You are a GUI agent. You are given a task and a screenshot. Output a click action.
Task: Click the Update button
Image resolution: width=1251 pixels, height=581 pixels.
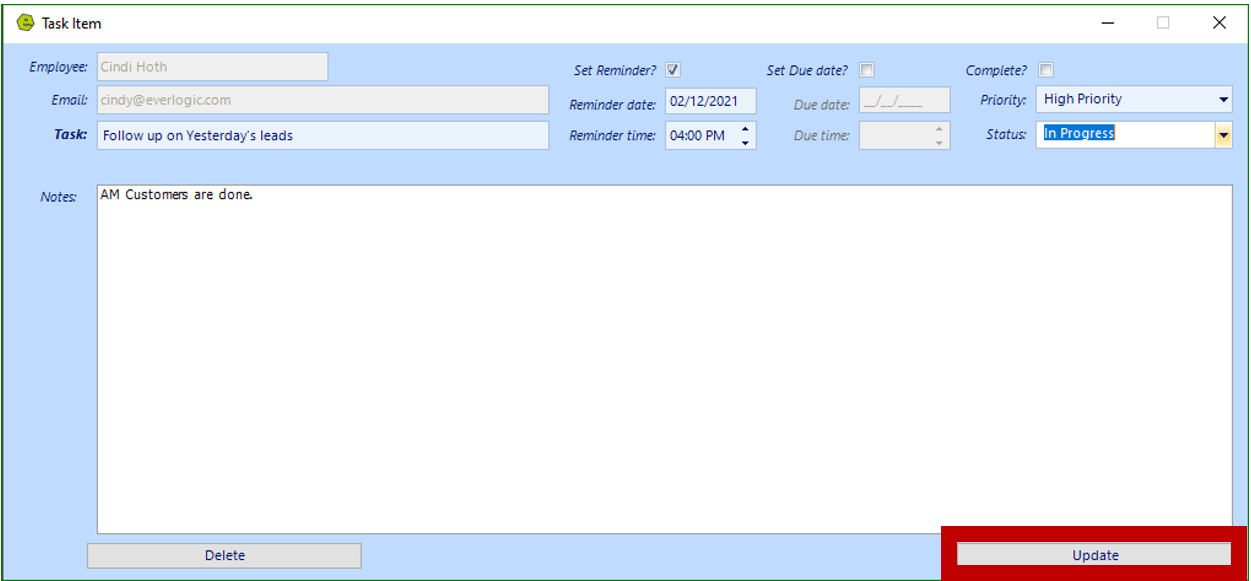click(1094, 555)
